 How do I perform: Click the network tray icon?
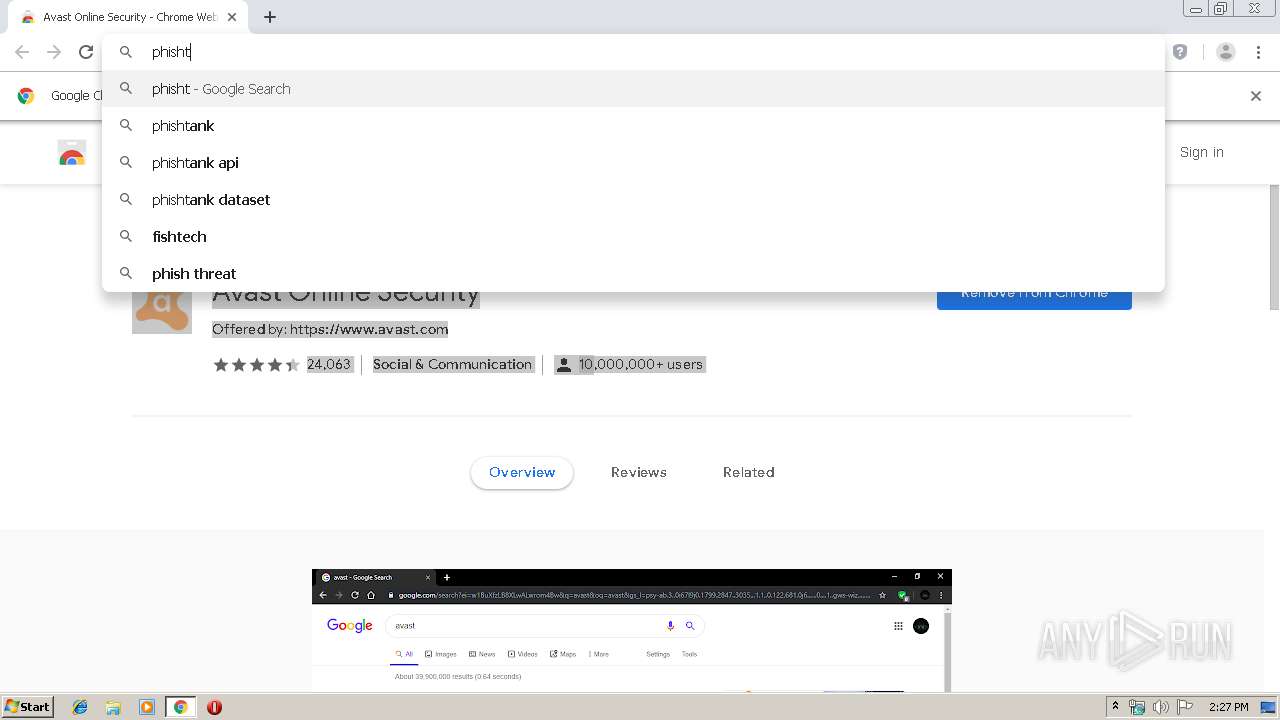[1137, 707]
